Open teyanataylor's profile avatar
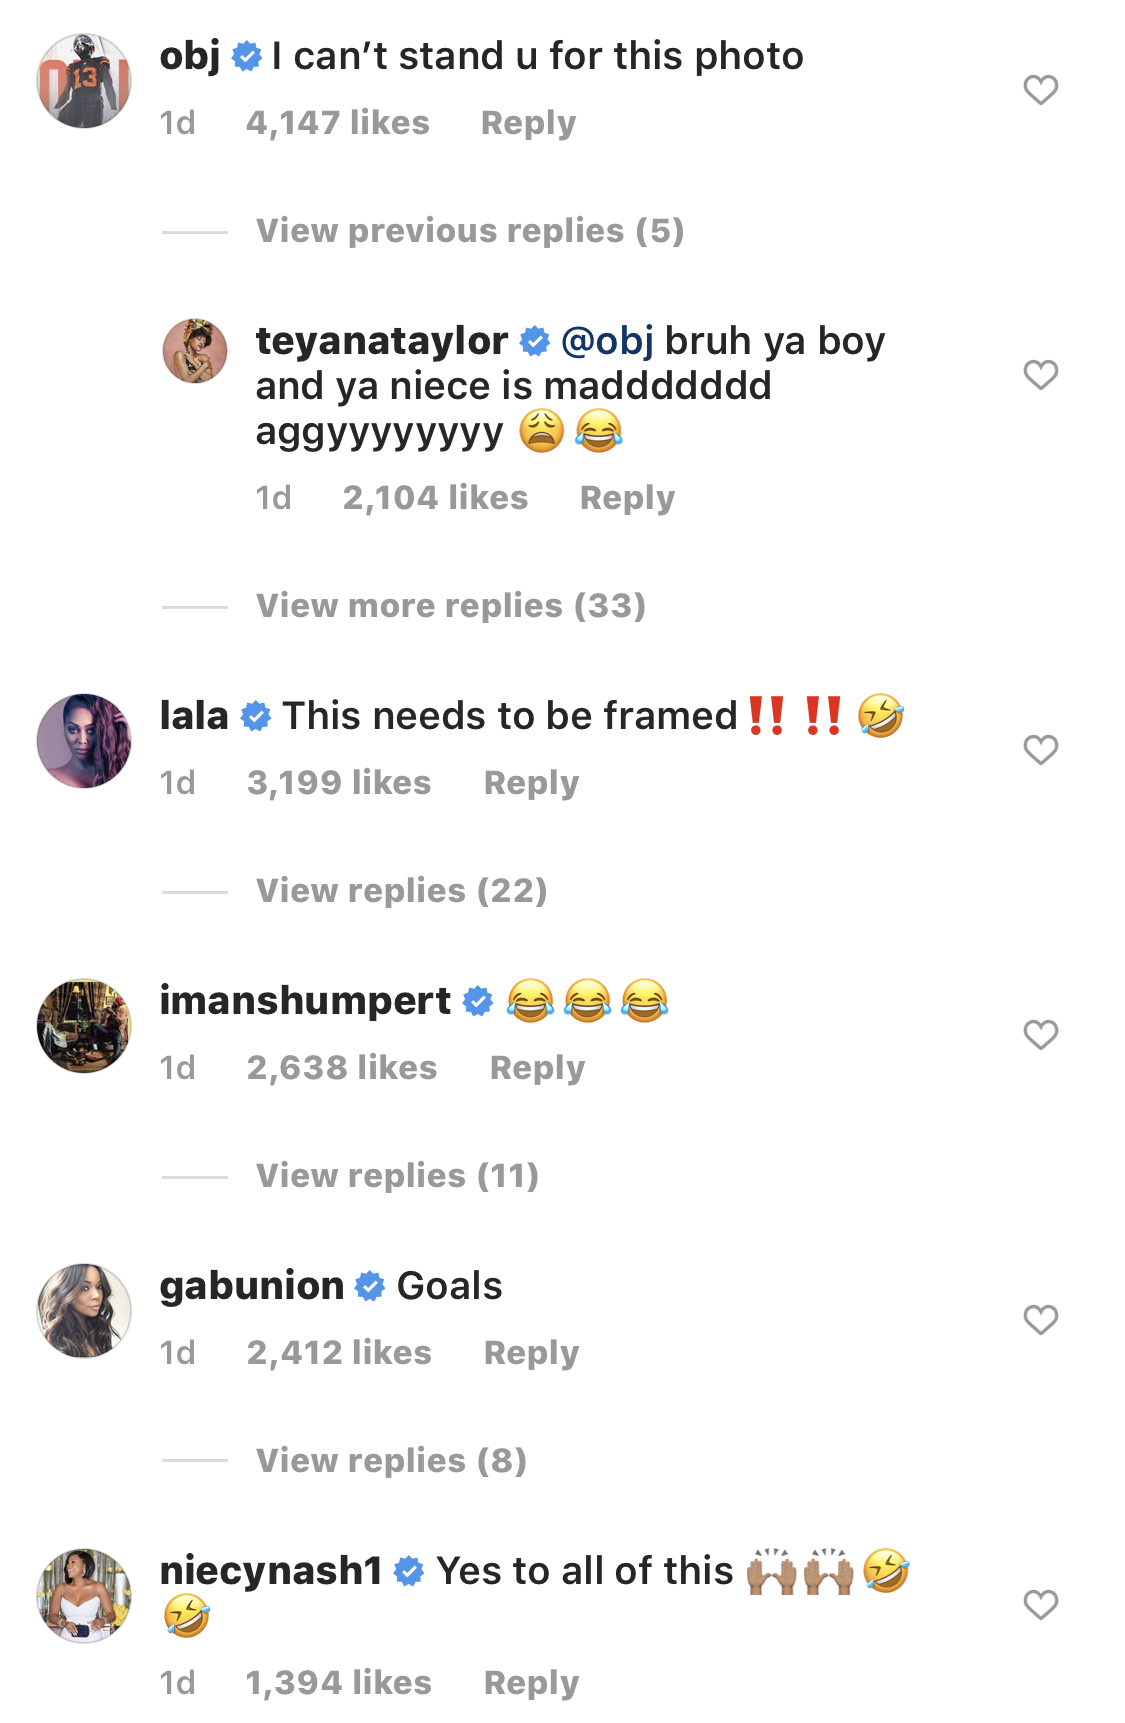 pos(195,351)
